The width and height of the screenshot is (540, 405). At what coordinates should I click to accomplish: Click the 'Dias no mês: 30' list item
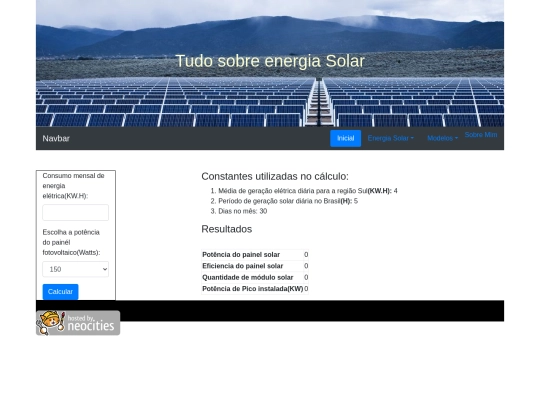(x=242, y=211)
